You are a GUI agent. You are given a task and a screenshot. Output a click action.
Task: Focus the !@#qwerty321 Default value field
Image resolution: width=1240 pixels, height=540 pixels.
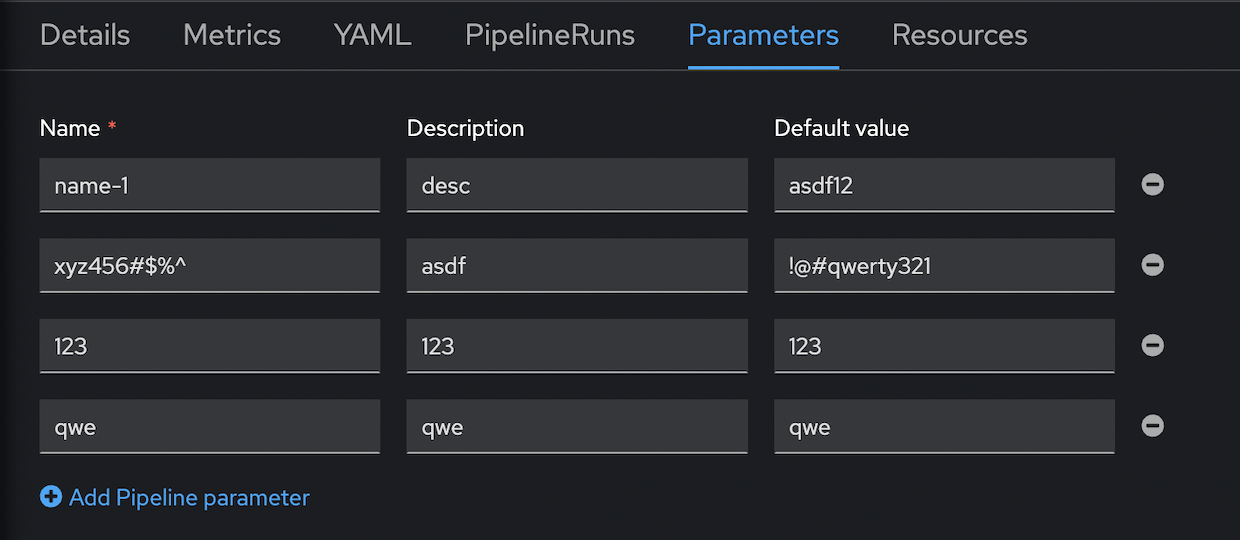click(x=944, y=265)
